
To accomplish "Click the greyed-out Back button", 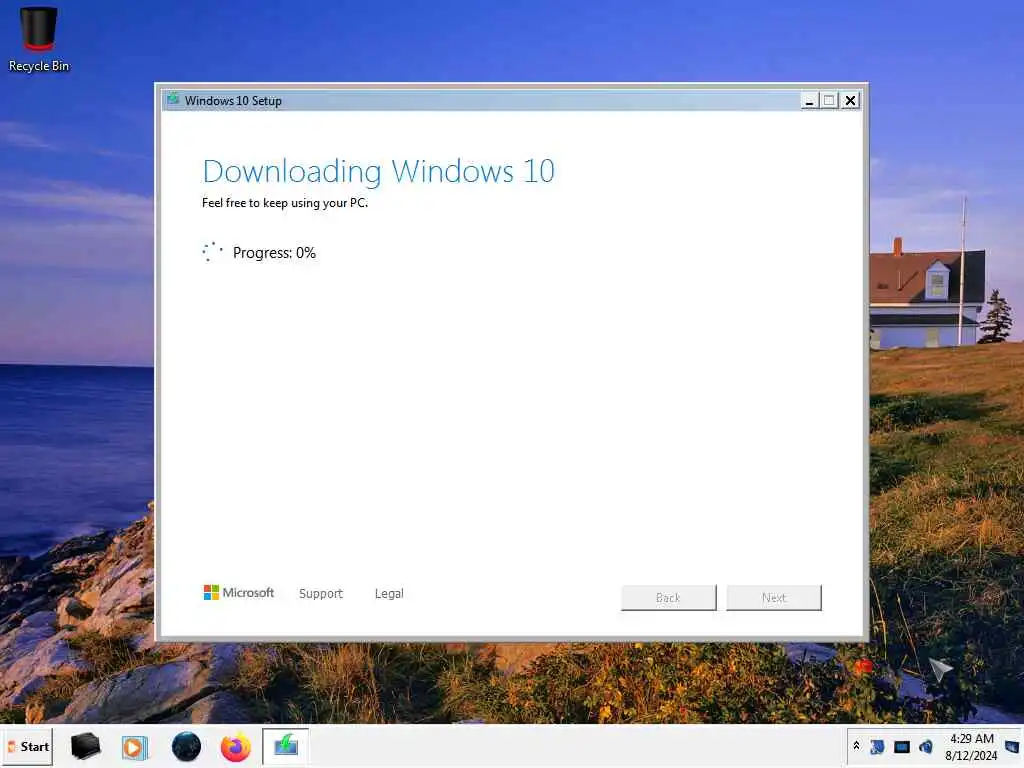I will [x=668, y=598].
